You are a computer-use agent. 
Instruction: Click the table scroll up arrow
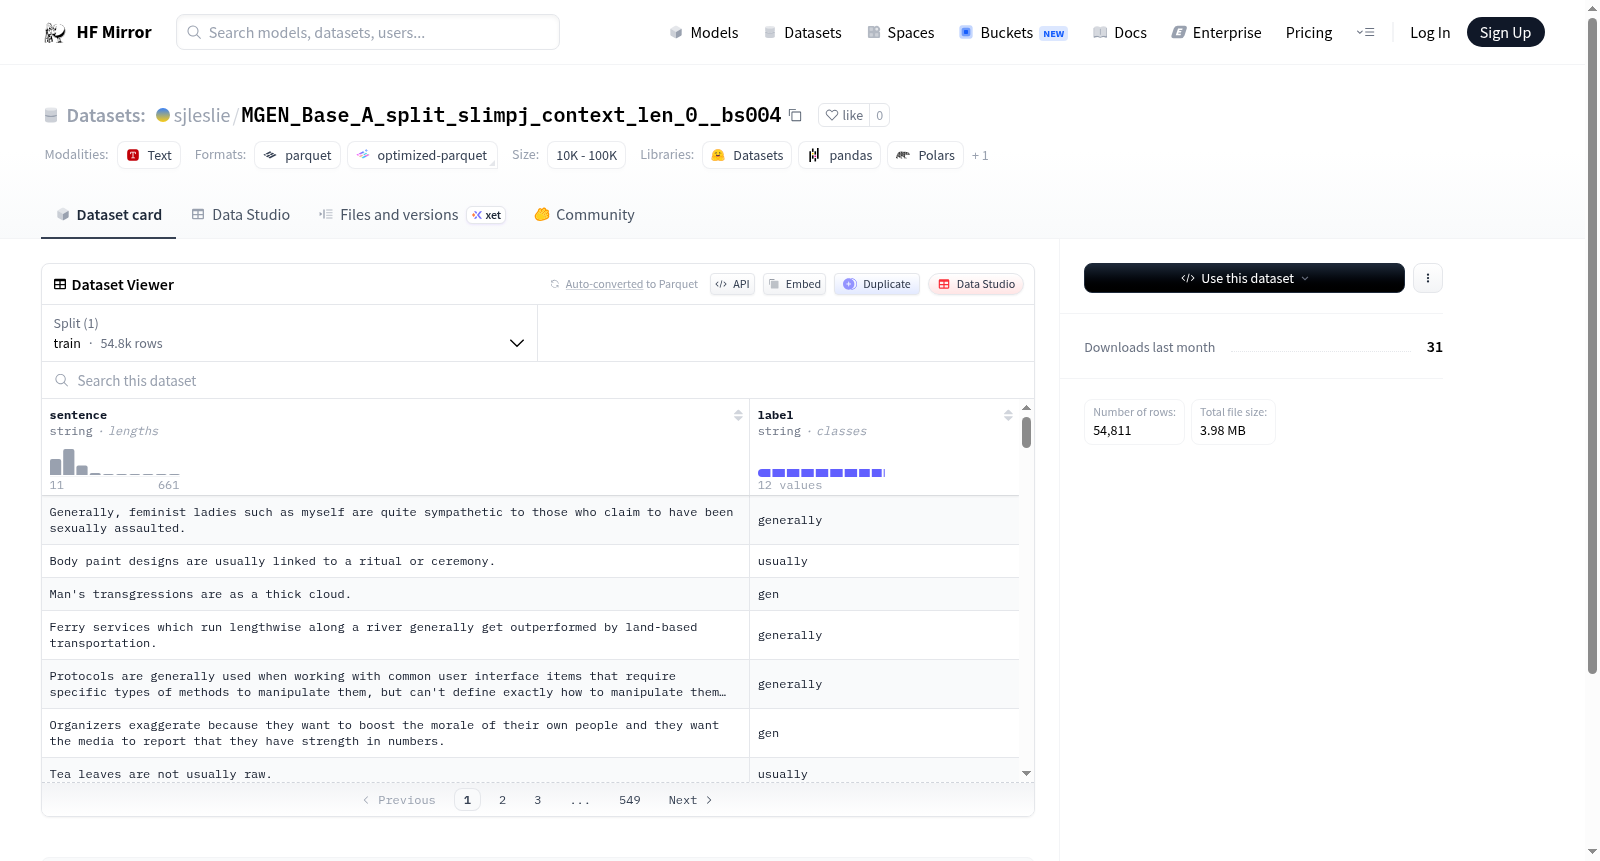pyautogui.click(x=1026, y=408)
